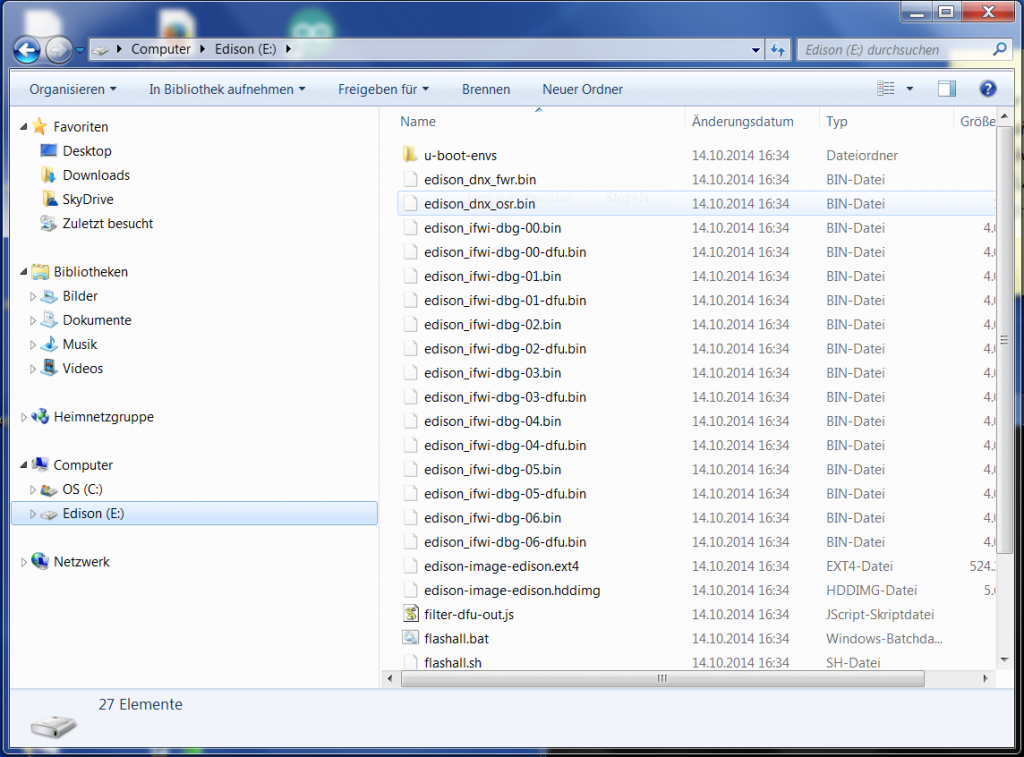Image resolution: width=1024 pixels, height=757 pixels.
Task: Click the drive icon in the address bar
Action: [100, 50]
